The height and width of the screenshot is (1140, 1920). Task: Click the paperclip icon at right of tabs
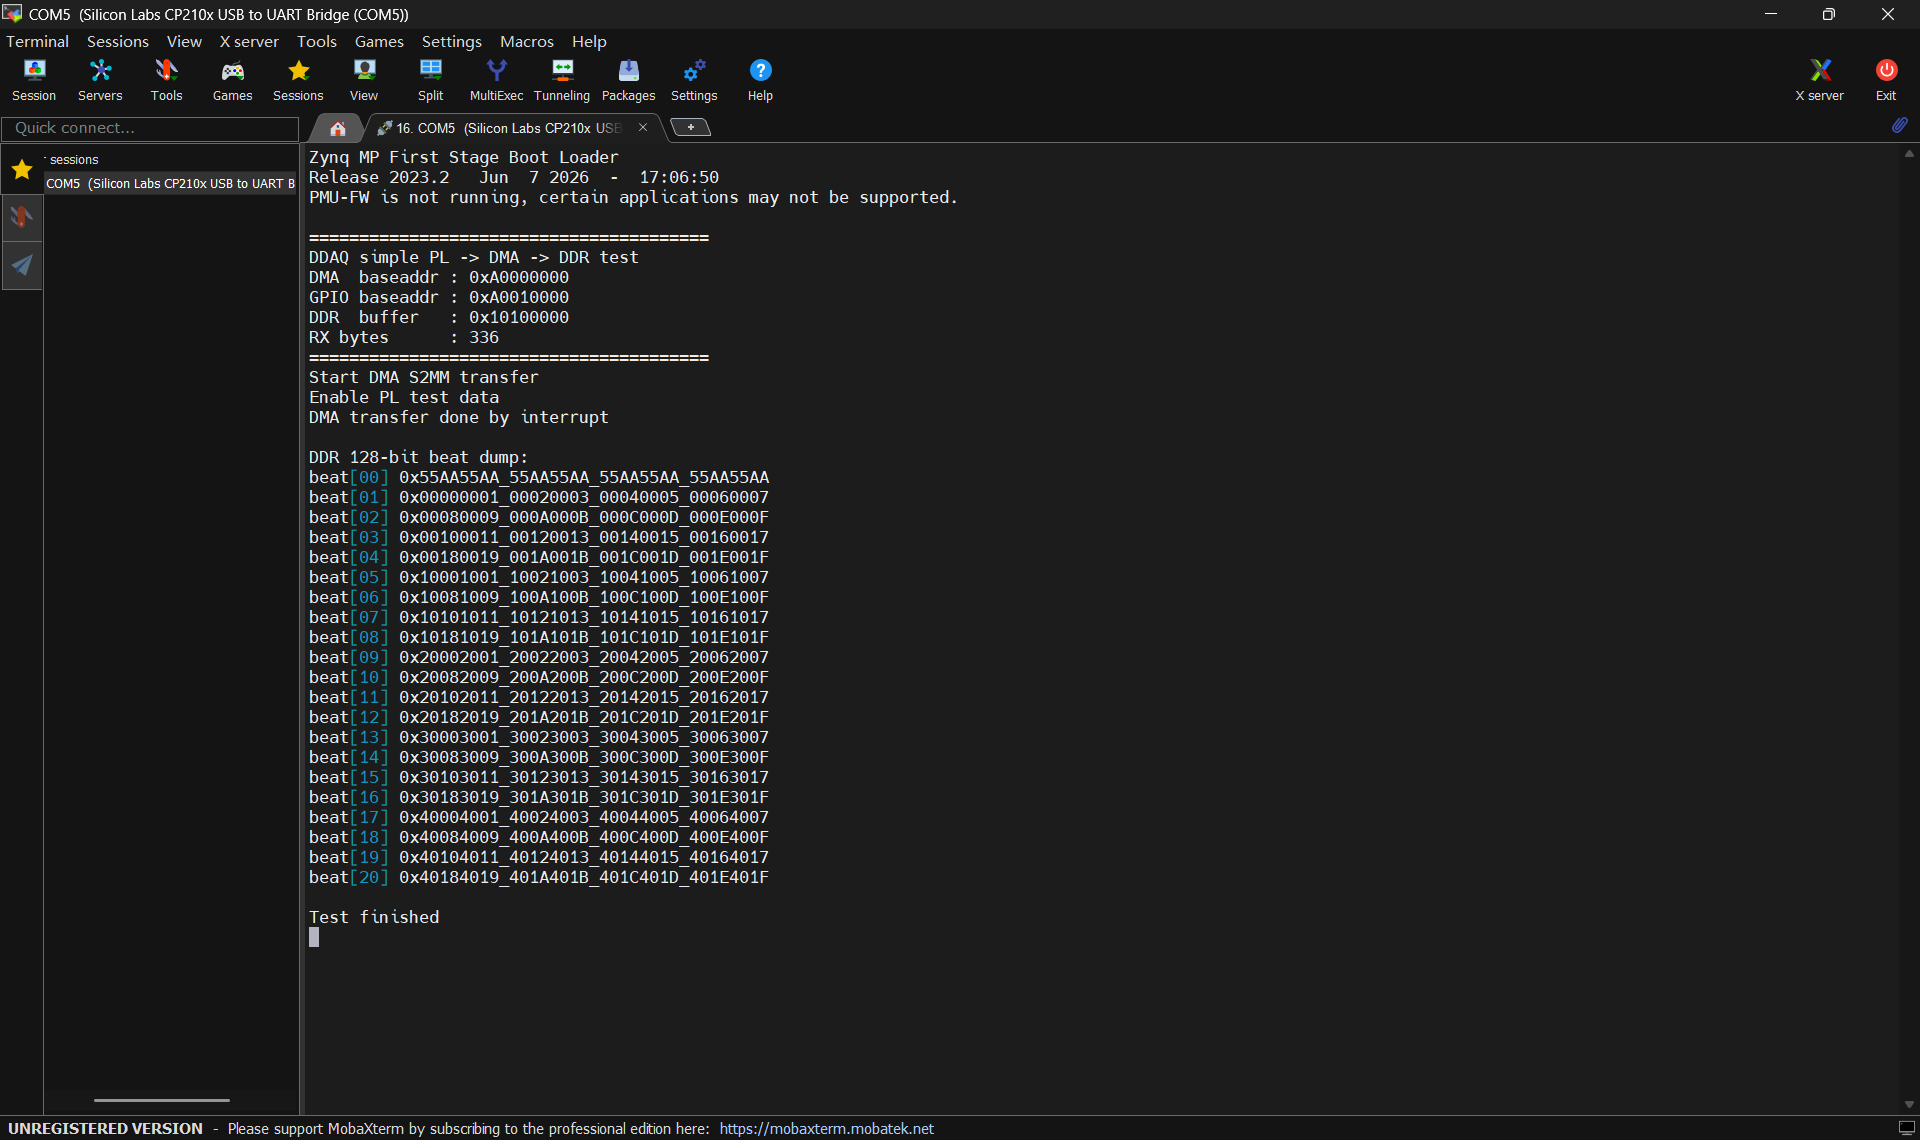tap(1899, 126)
